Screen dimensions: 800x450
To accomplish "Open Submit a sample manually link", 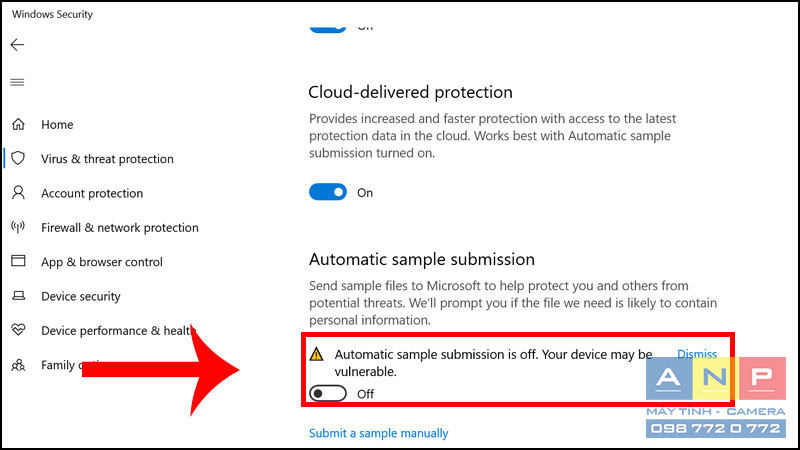I will [x=379, y=433].
